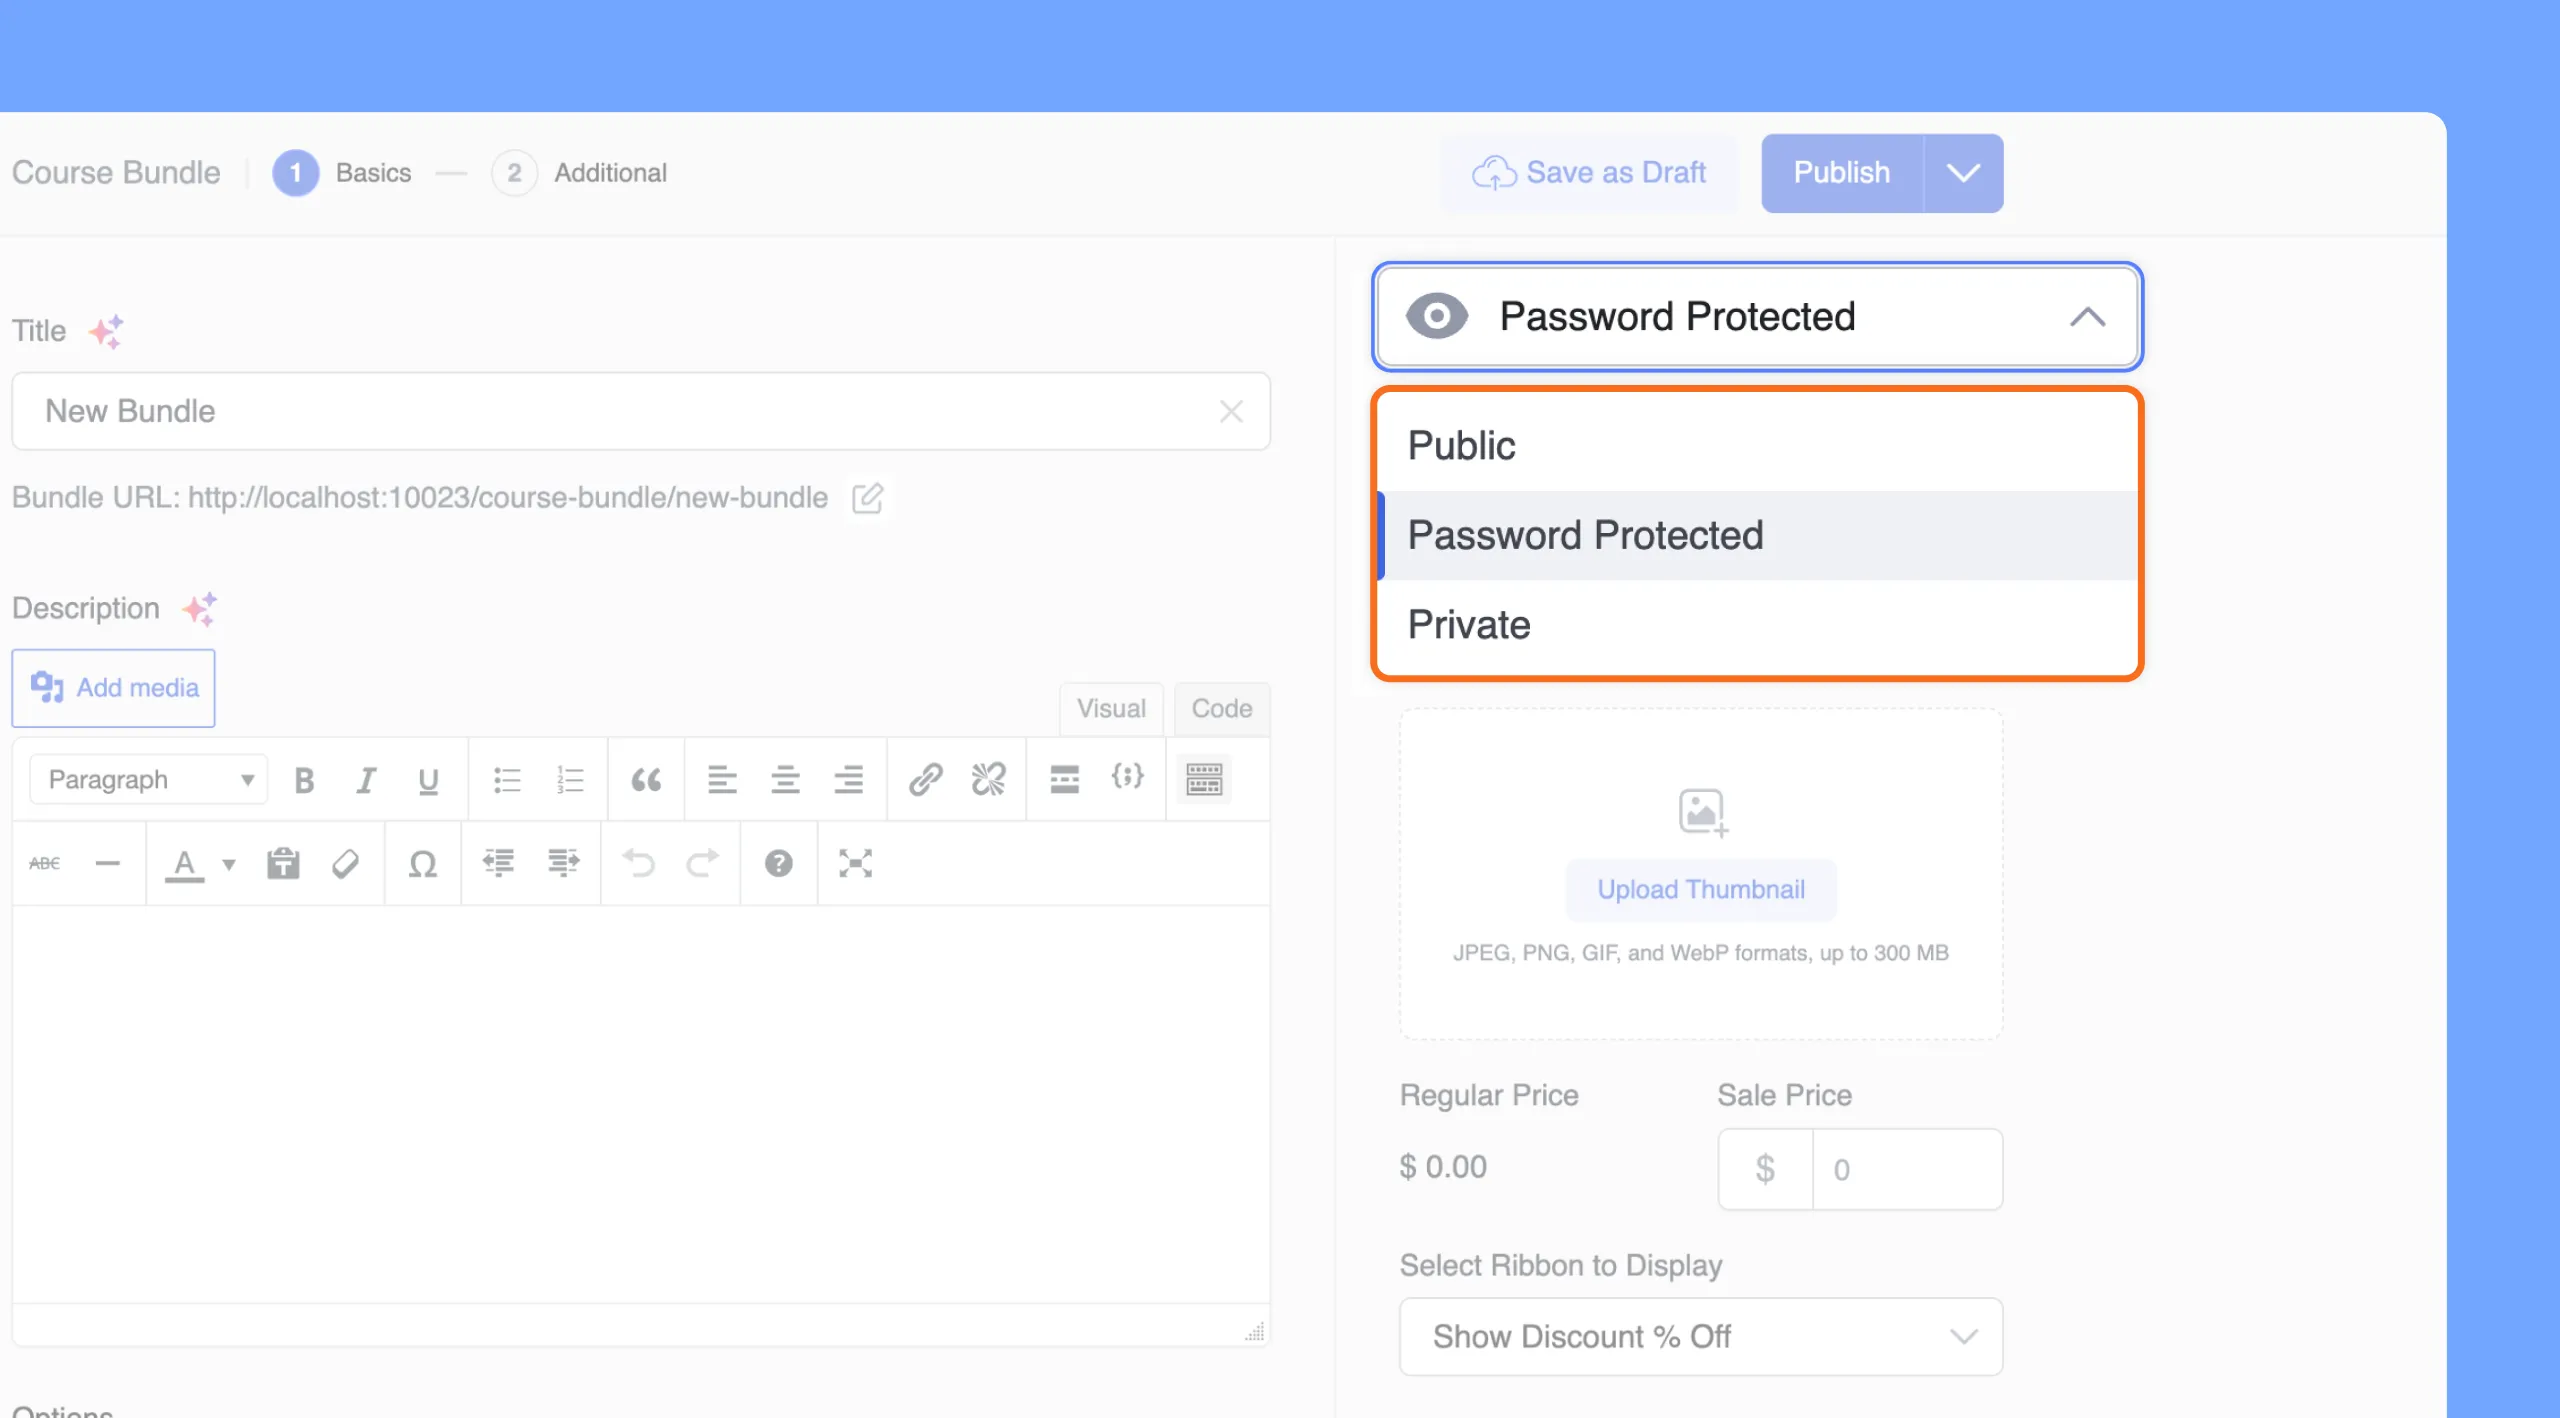Align text right
This screenshot has height=1418, width=2560.
(848, 780)
